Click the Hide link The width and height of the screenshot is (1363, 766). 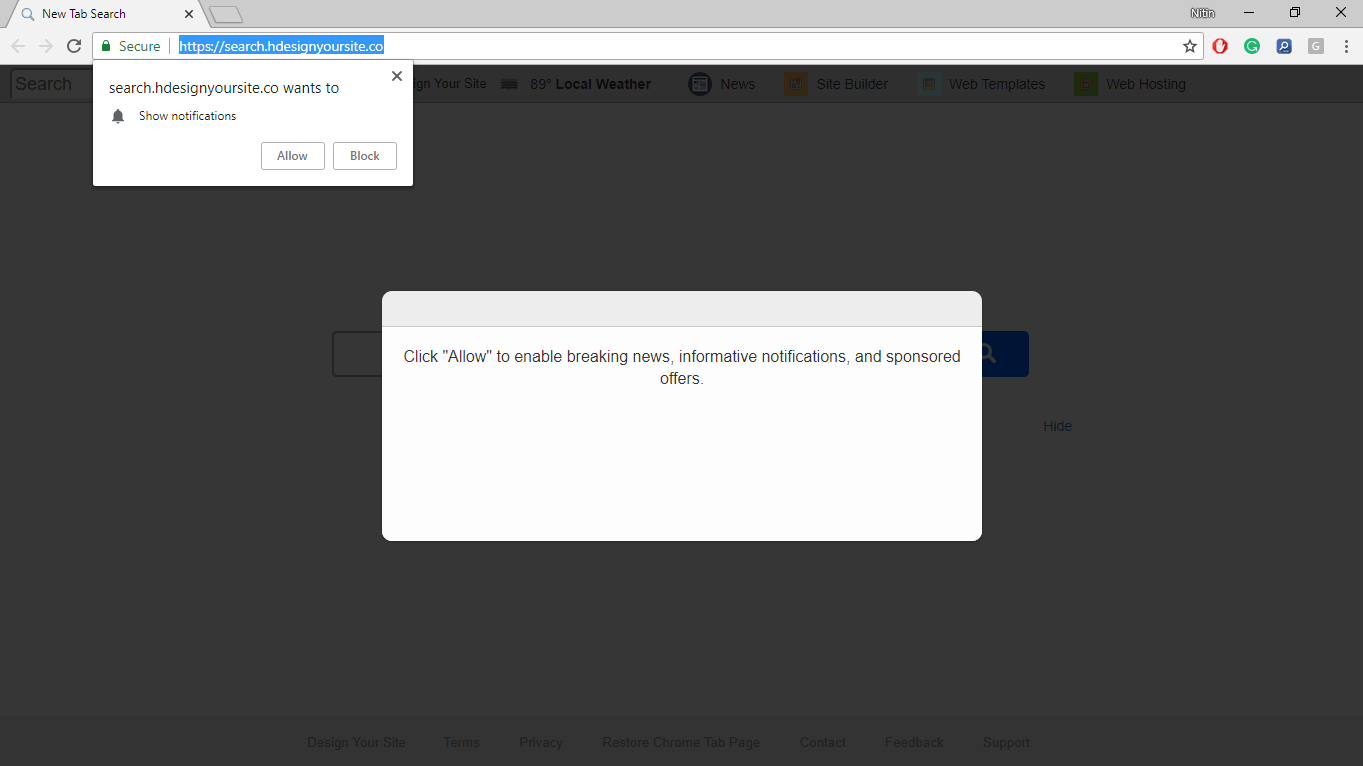tap(1057, 425)
